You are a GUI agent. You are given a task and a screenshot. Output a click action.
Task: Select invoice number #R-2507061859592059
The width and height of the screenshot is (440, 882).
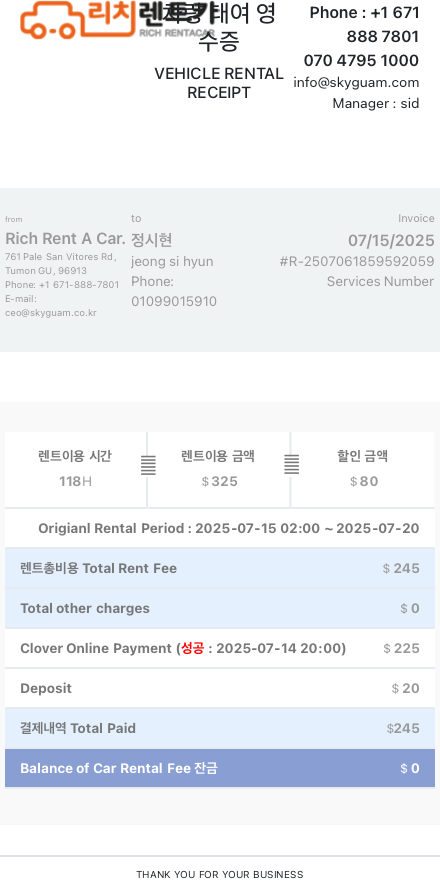357,262
